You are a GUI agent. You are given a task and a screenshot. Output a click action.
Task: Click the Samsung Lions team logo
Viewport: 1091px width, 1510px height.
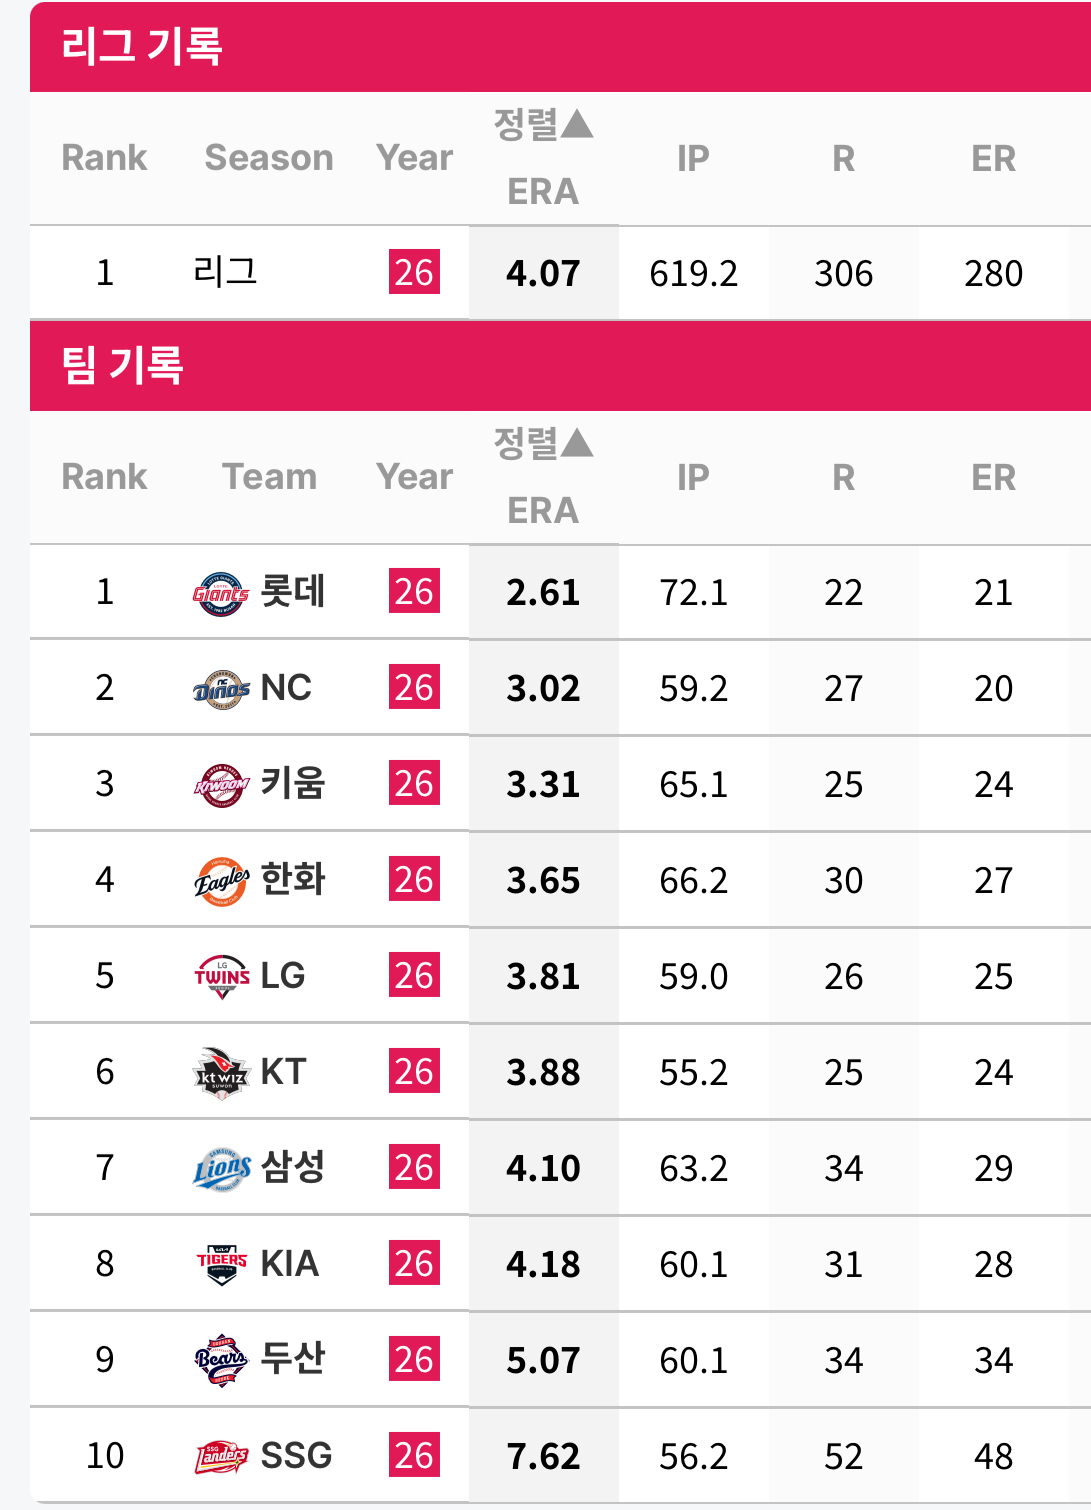[x=220, y=1170]
